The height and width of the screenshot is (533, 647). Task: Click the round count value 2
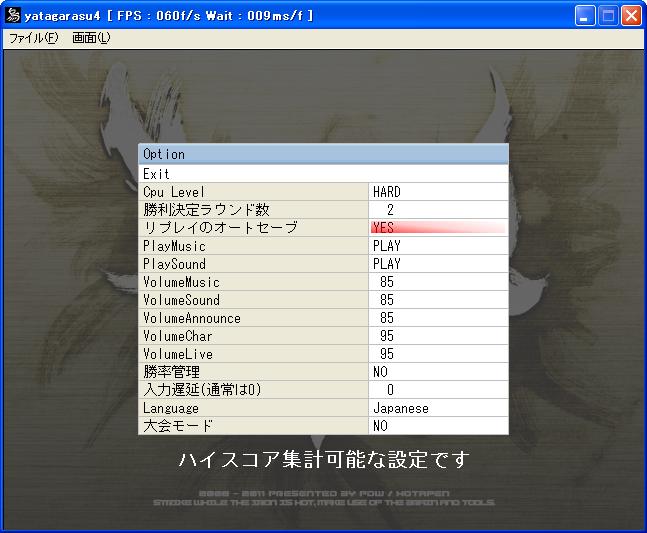tap(438, 210)
